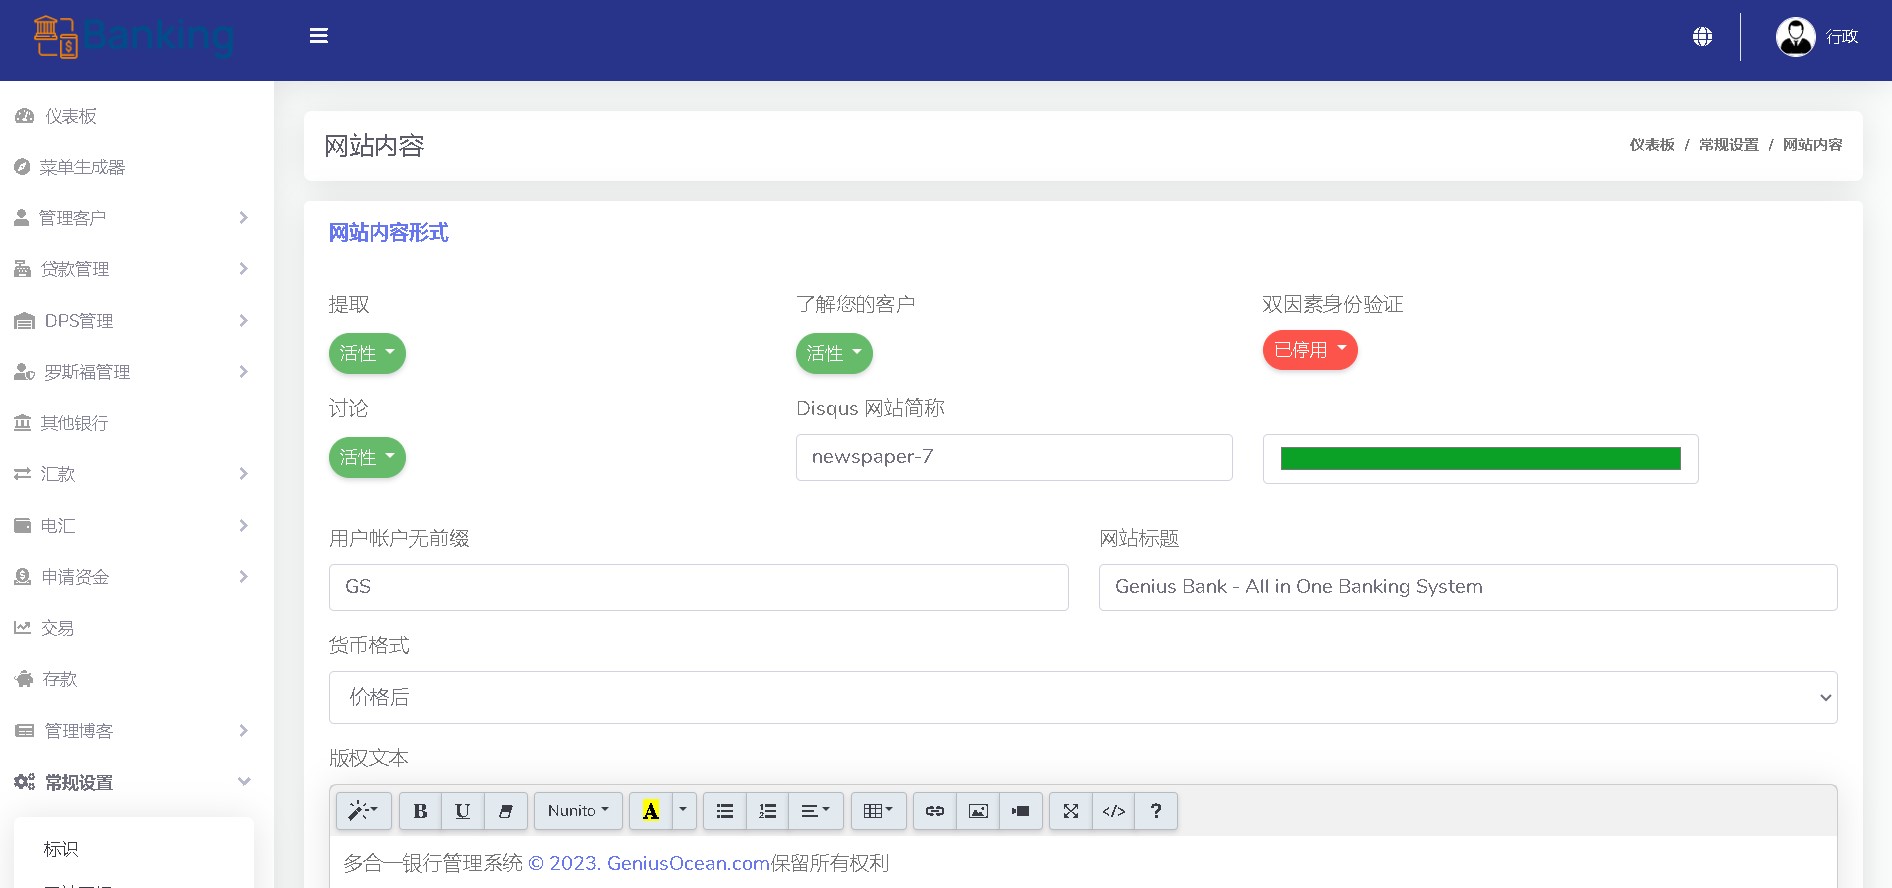This screenshot has width=1892, height=888.
Task: Open the globe language selector
Action: coord(1702,37)
